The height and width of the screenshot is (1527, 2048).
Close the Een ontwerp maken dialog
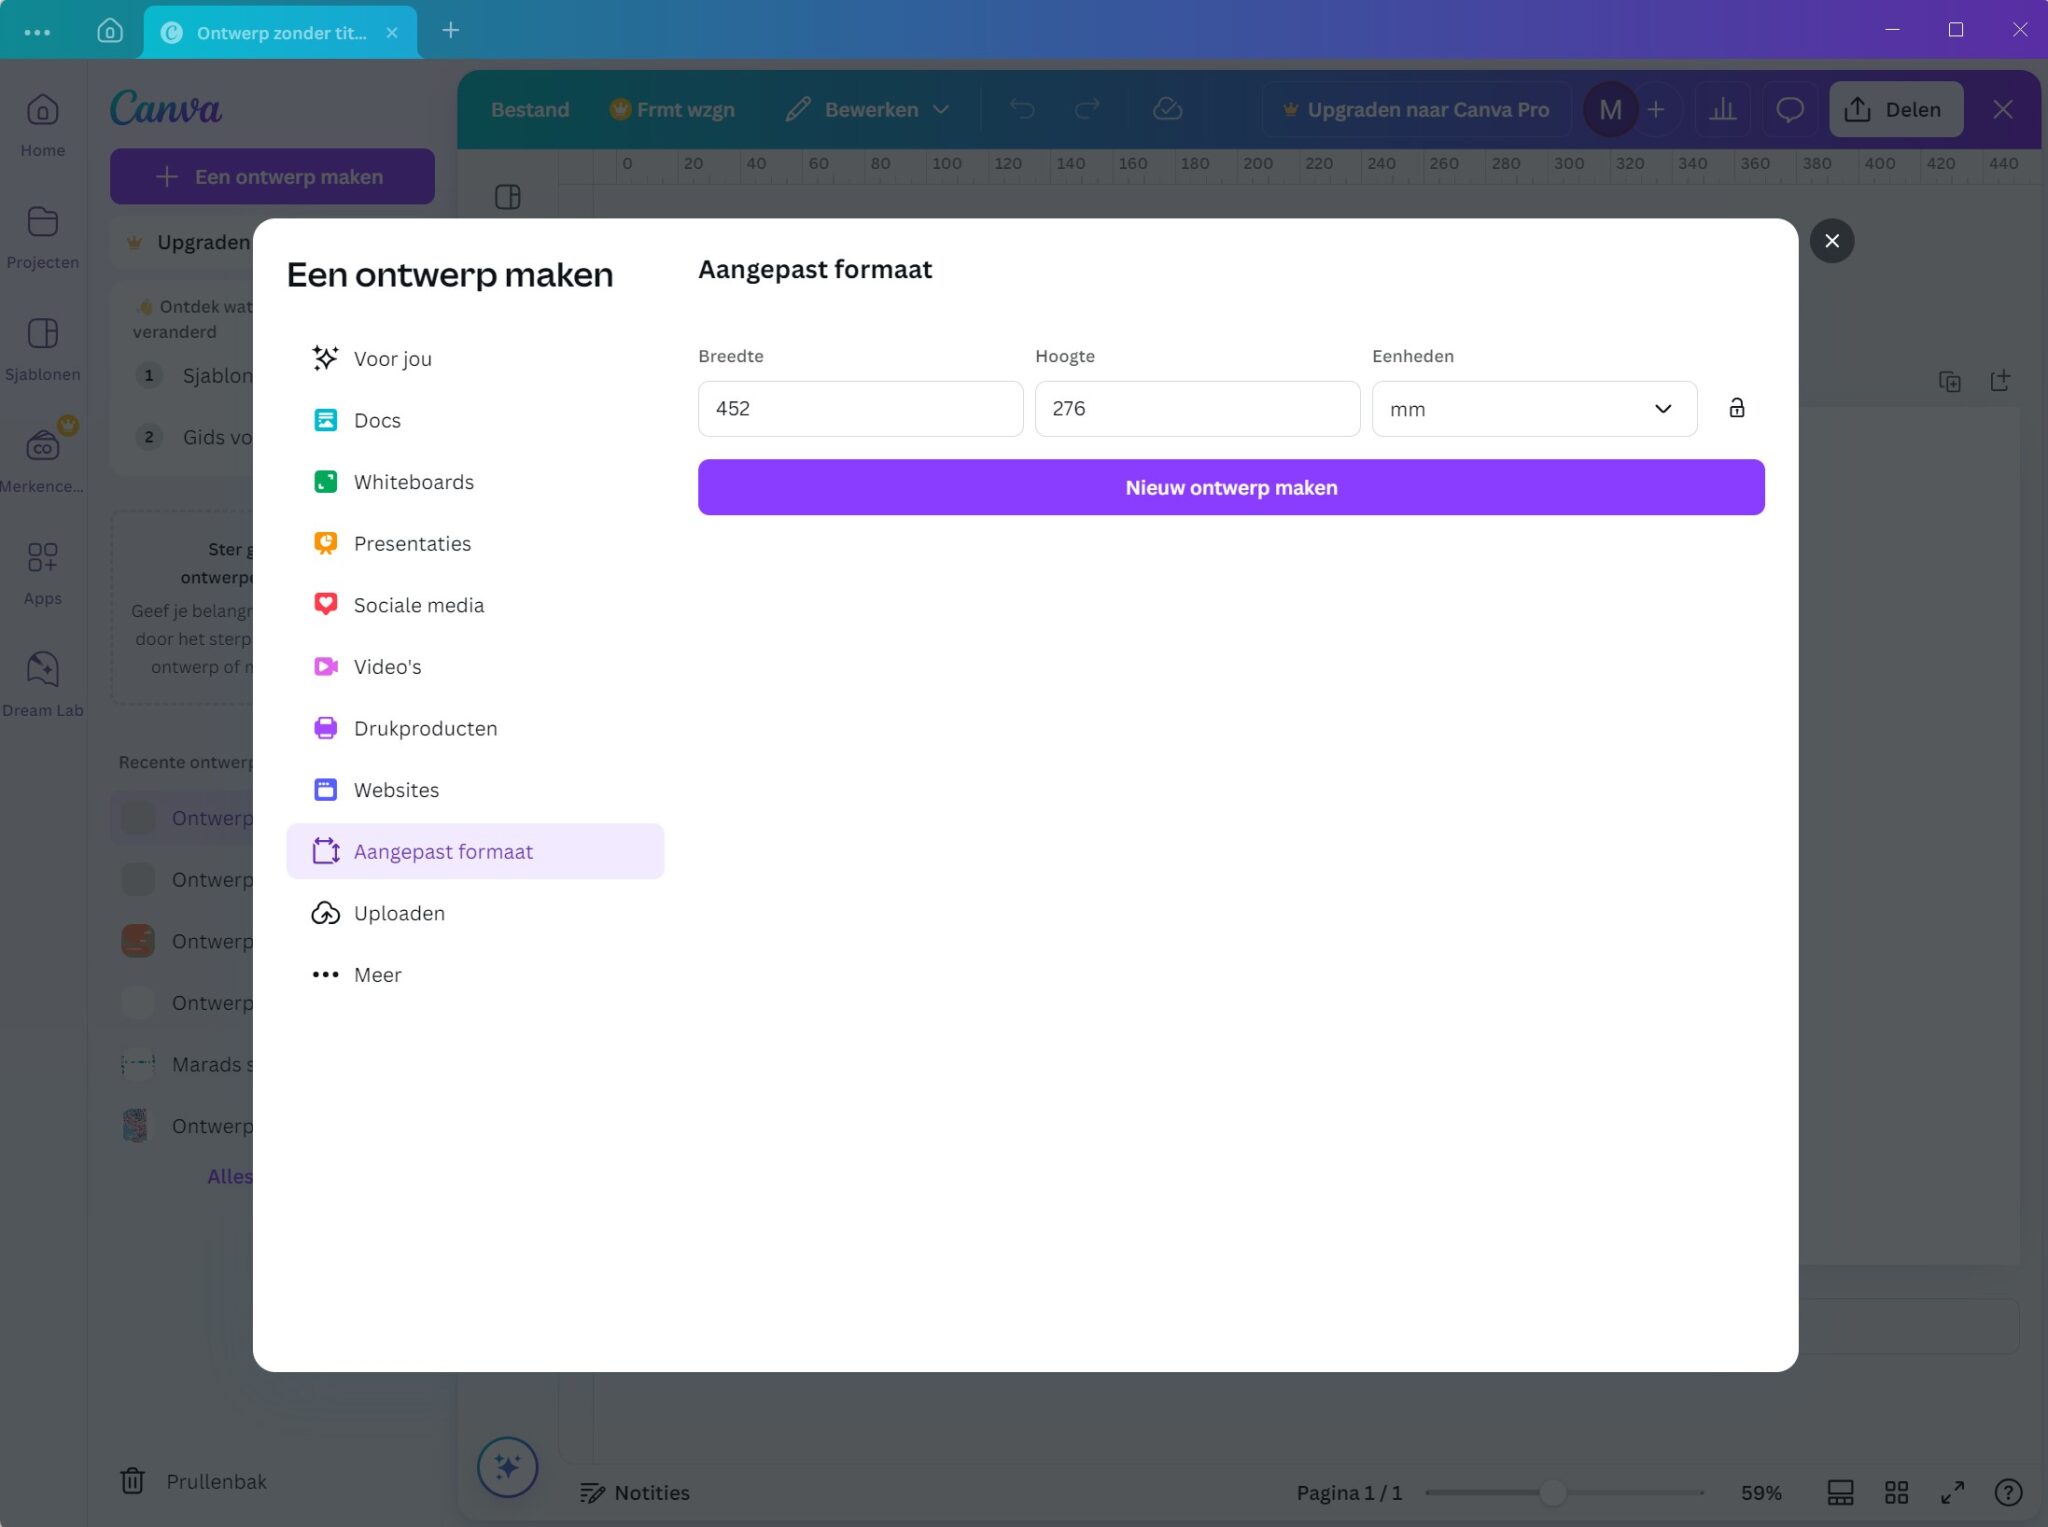click(x=1831, y=241)
